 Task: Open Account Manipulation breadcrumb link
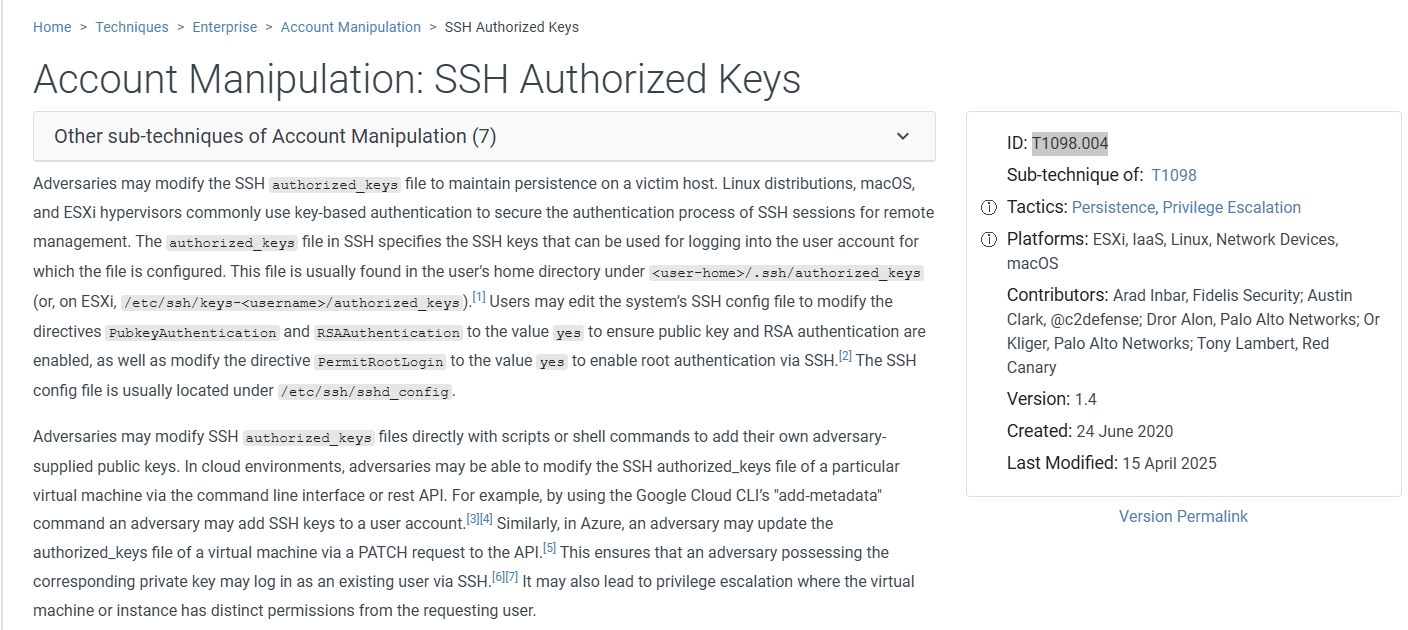point(351,27)
